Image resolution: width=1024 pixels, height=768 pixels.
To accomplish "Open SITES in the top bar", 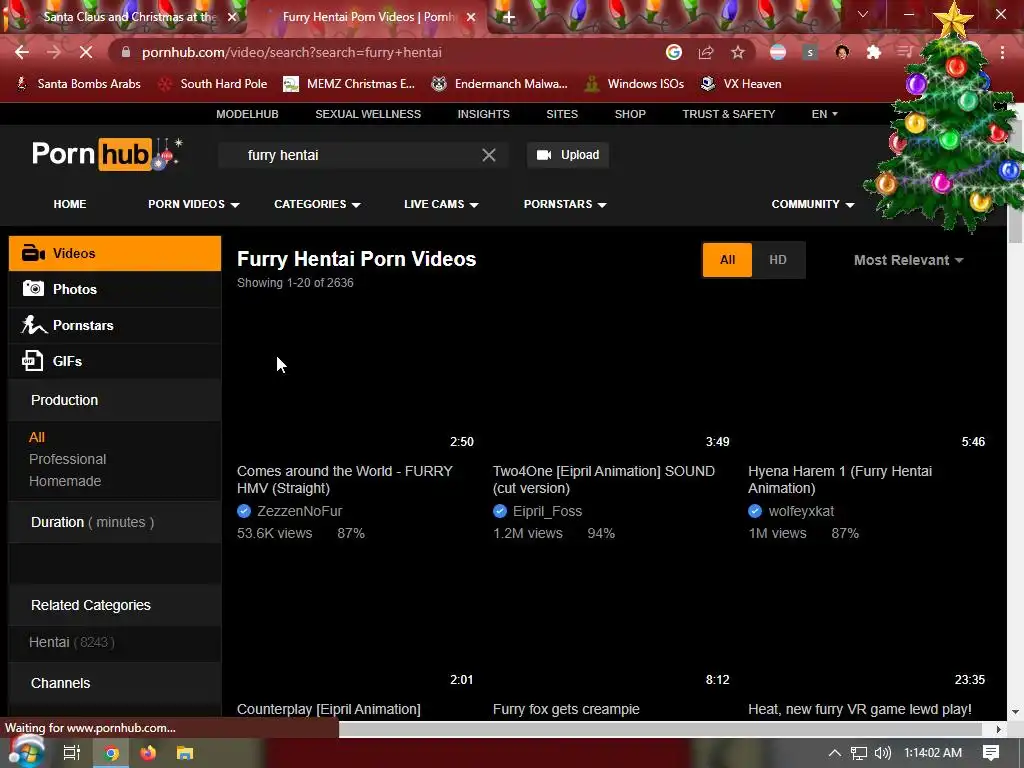I will click(x=562, y=114).
